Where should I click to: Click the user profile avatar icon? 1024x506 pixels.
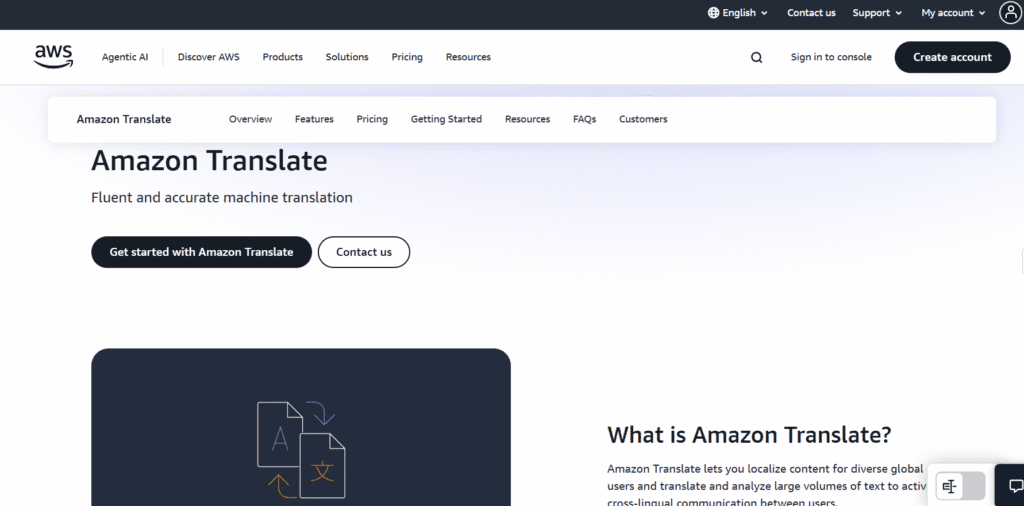tap(1011, 12)
